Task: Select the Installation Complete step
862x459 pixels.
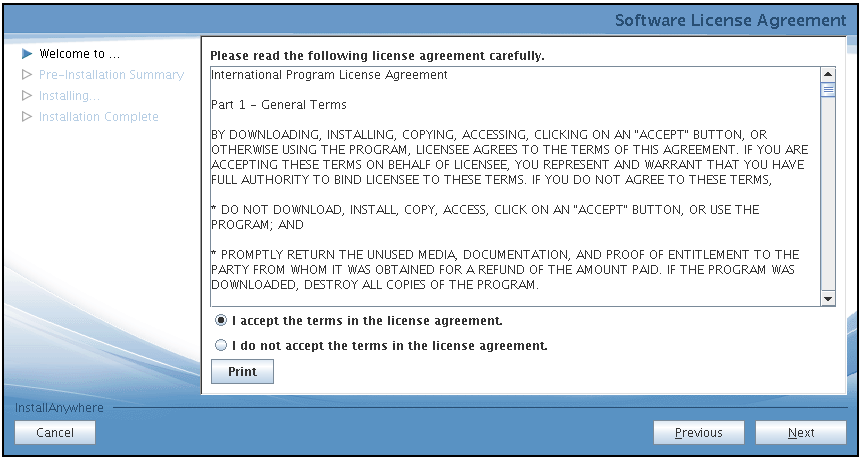Action: click(x=98, y=117)
